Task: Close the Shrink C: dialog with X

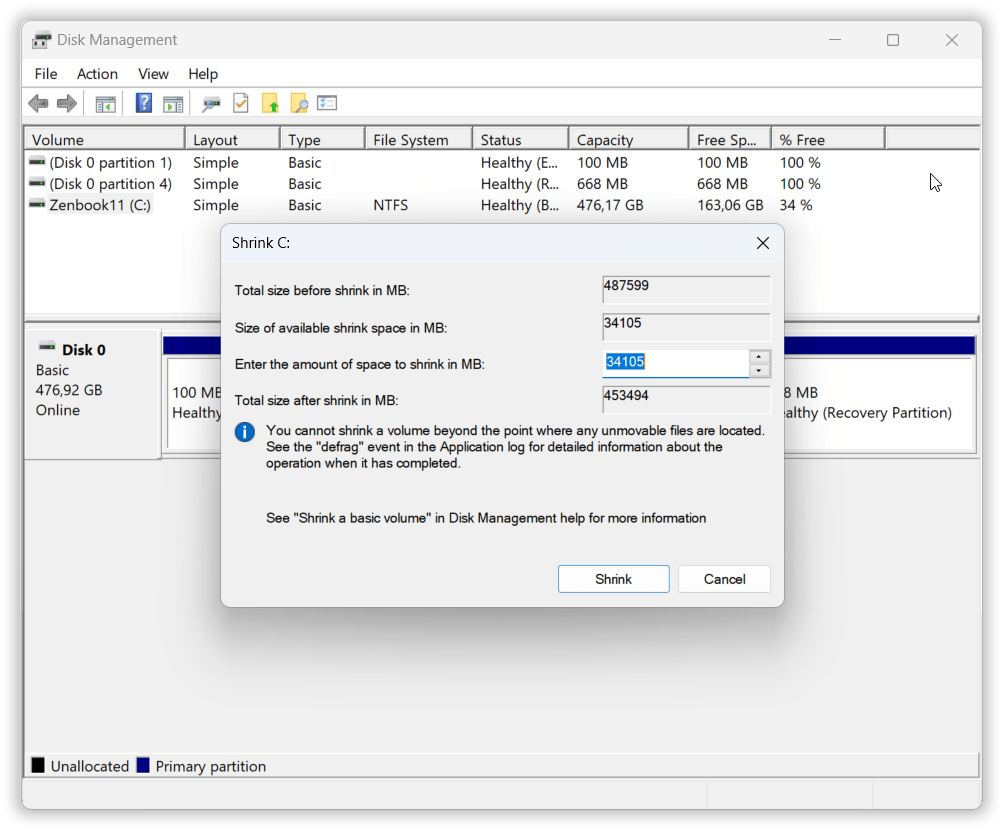Action: 762,243
